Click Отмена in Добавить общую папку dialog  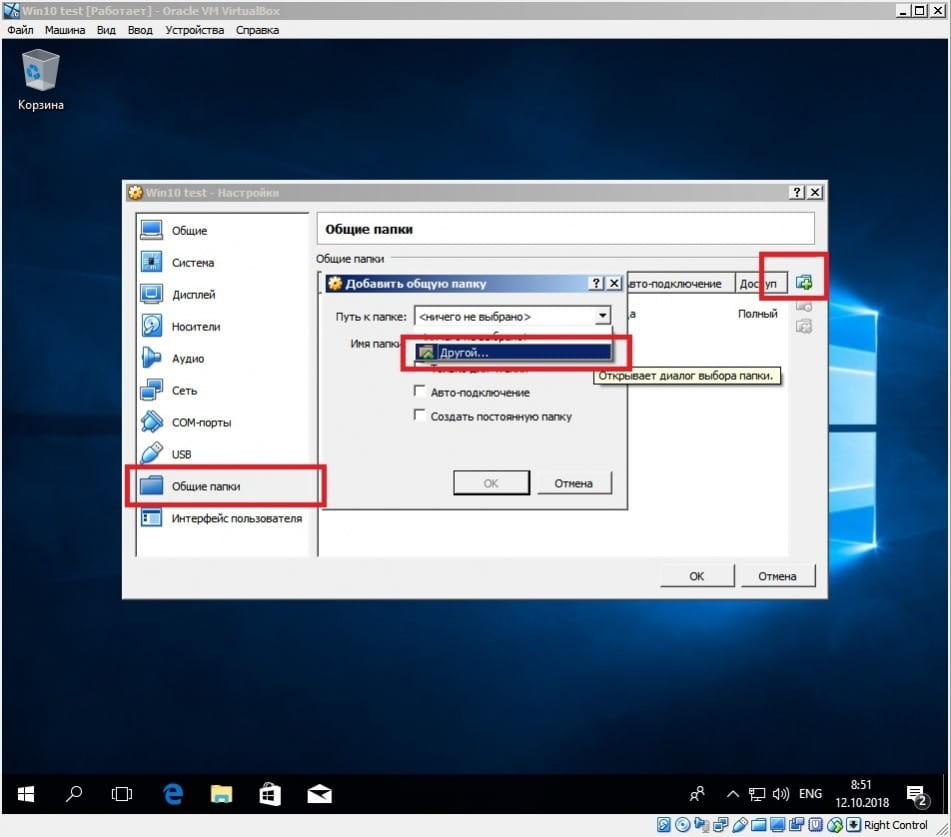pyautogui.click(x=574, y=483)
